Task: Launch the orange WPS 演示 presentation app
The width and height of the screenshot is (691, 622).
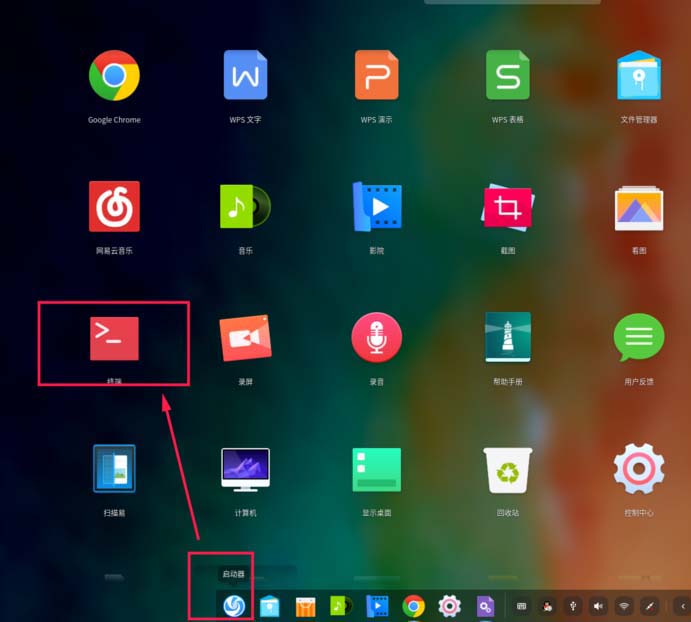Action: (377, 74)
